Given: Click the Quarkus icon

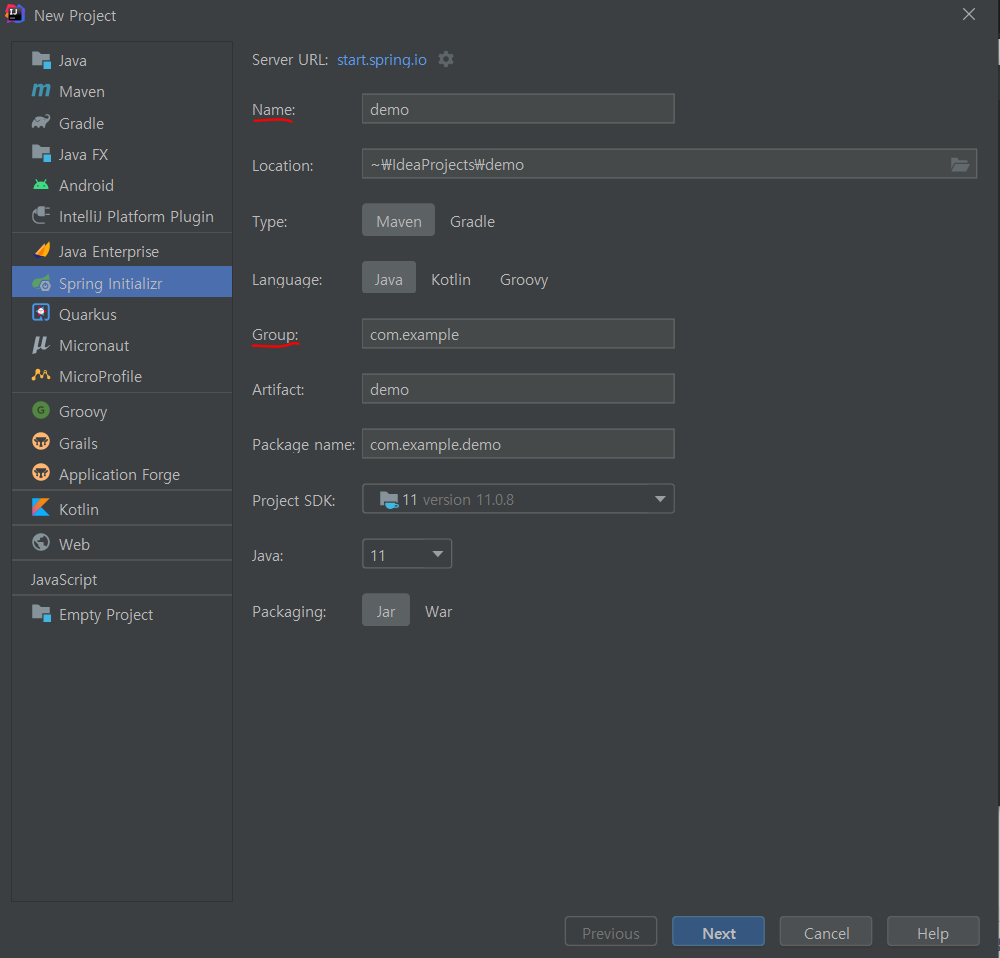Looking at the screenshot, I should [x=41, y=313].
